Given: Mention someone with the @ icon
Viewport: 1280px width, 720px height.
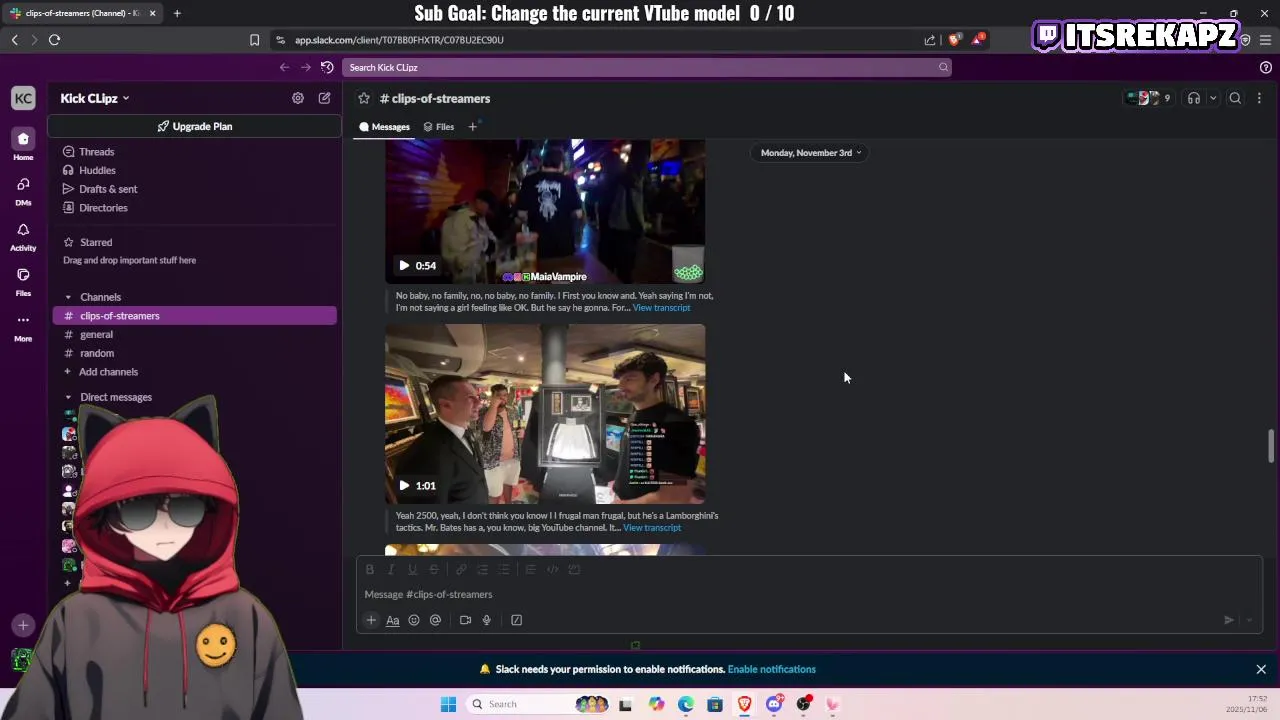Looking at the screenshot, I should [x=435, y=620].
